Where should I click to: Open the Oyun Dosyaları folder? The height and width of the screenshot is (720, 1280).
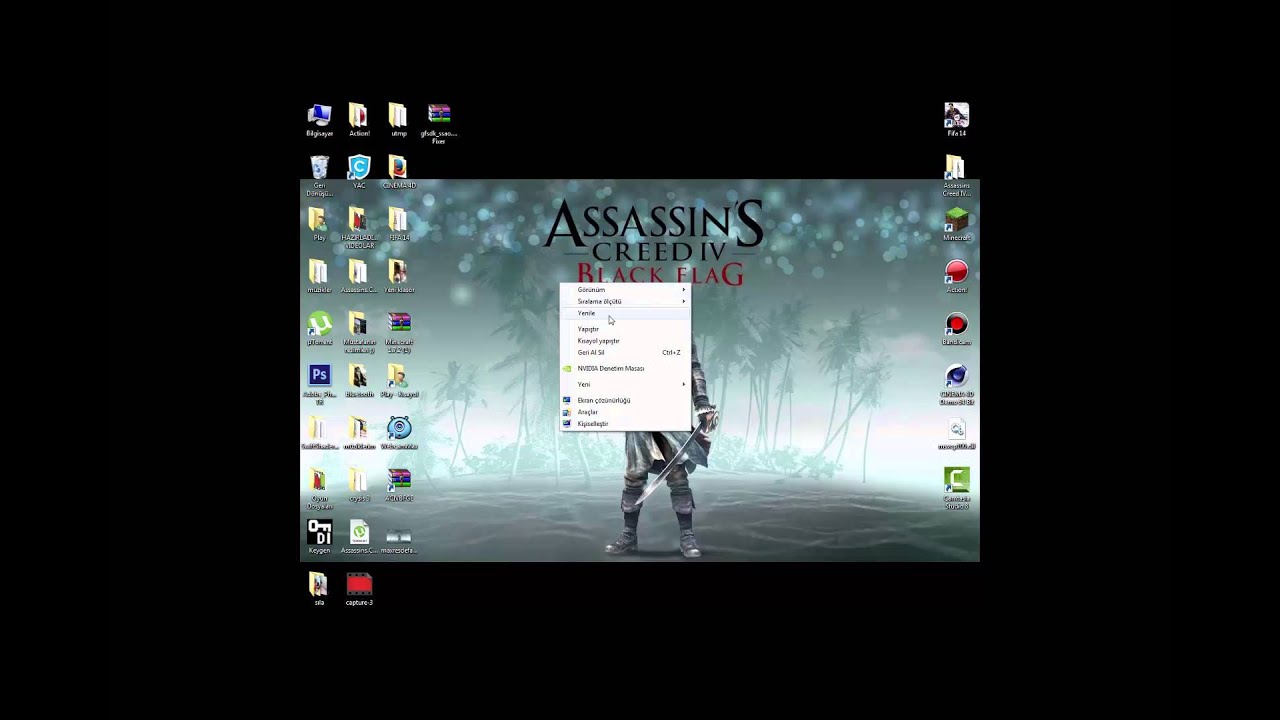tap(319, 488)
